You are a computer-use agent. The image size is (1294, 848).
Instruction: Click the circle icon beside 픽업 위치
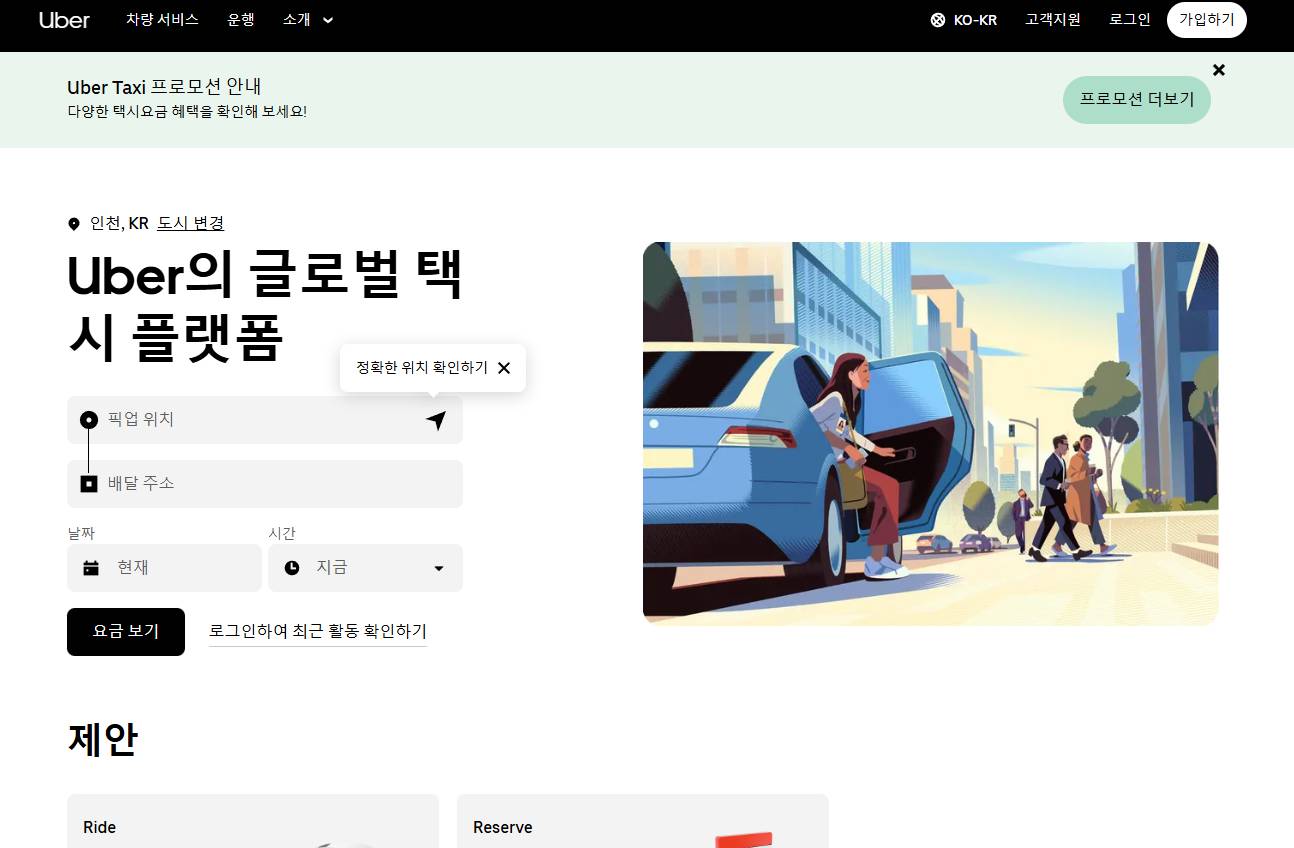89,420
